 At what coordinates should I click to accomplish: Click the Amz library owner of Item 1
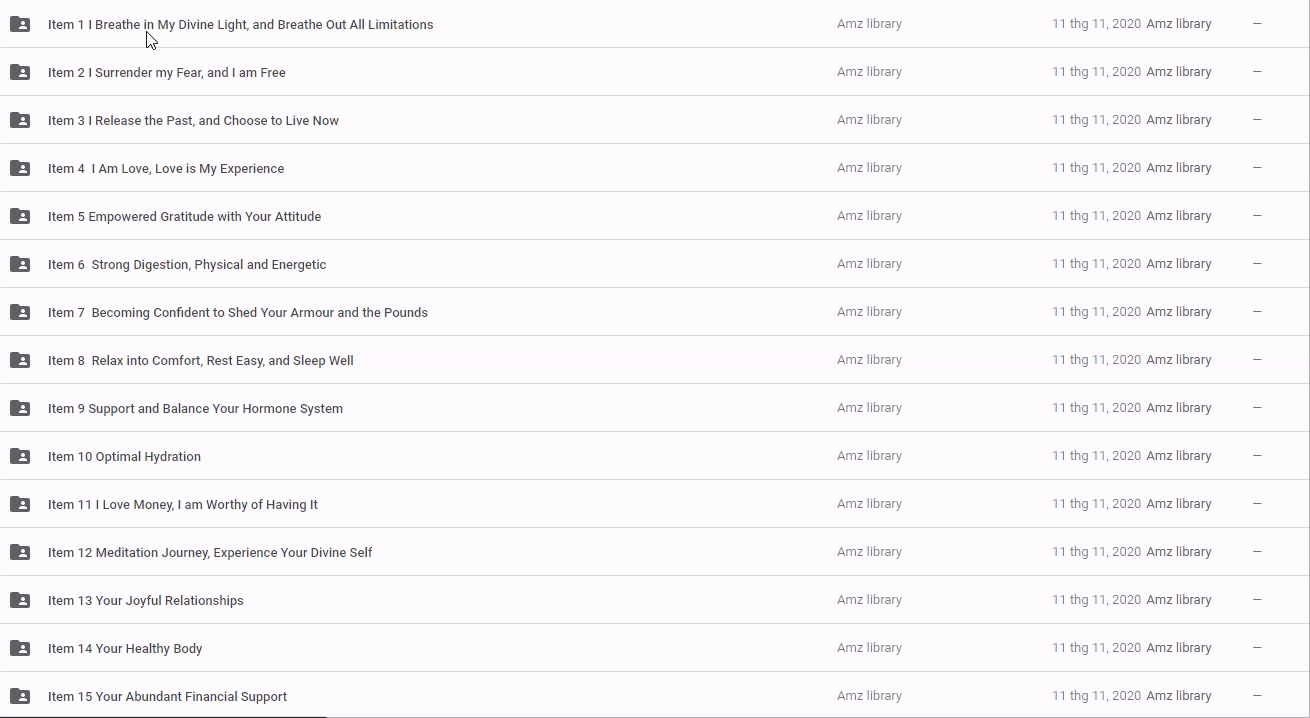click(869, 24)
